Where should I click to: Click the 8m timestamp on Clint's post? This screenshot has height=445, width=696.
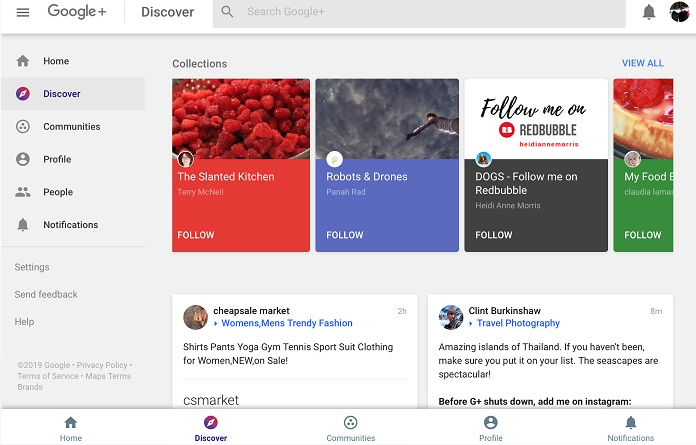click(656, 311)
